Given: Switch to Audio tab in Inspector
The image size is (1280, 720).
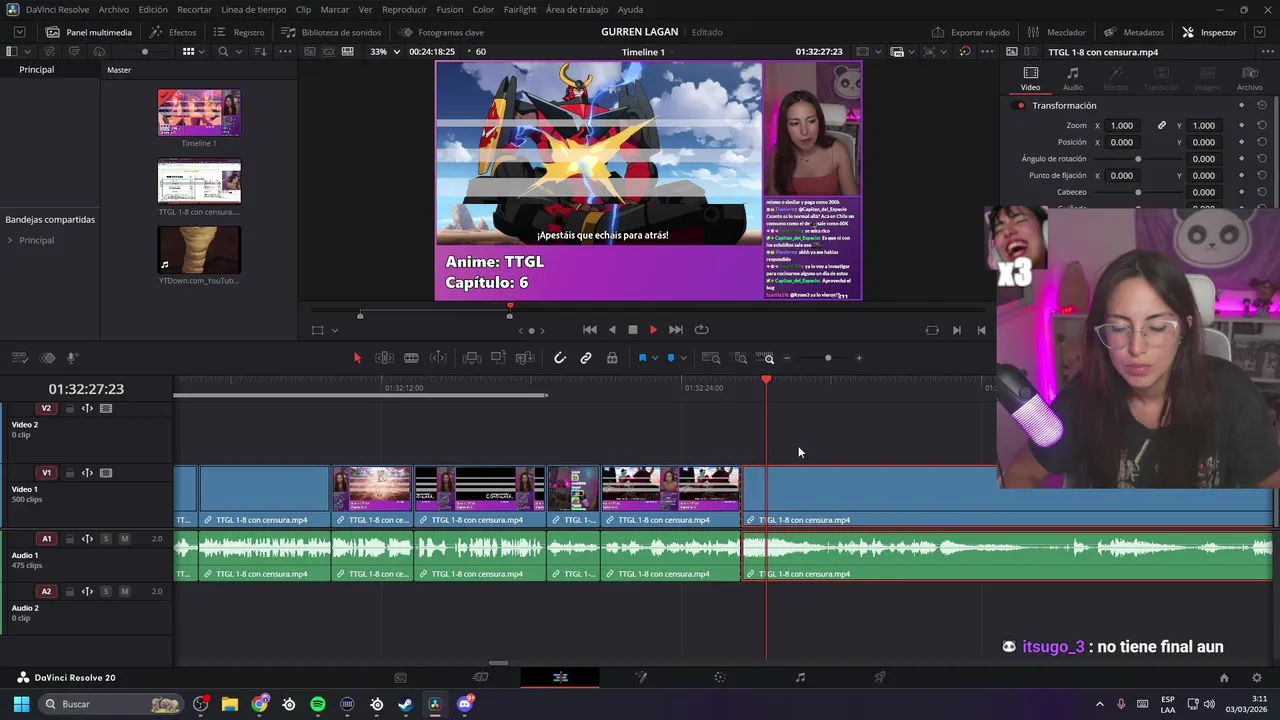Looking at the screenshot, I should pyautogui.click(x=1072, y=79).
